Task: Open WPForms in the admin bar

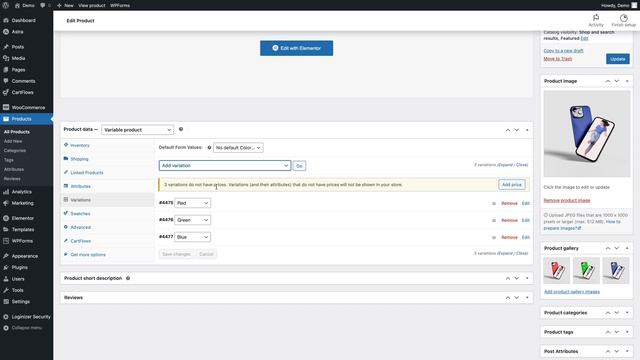Action: coord(120,5)
